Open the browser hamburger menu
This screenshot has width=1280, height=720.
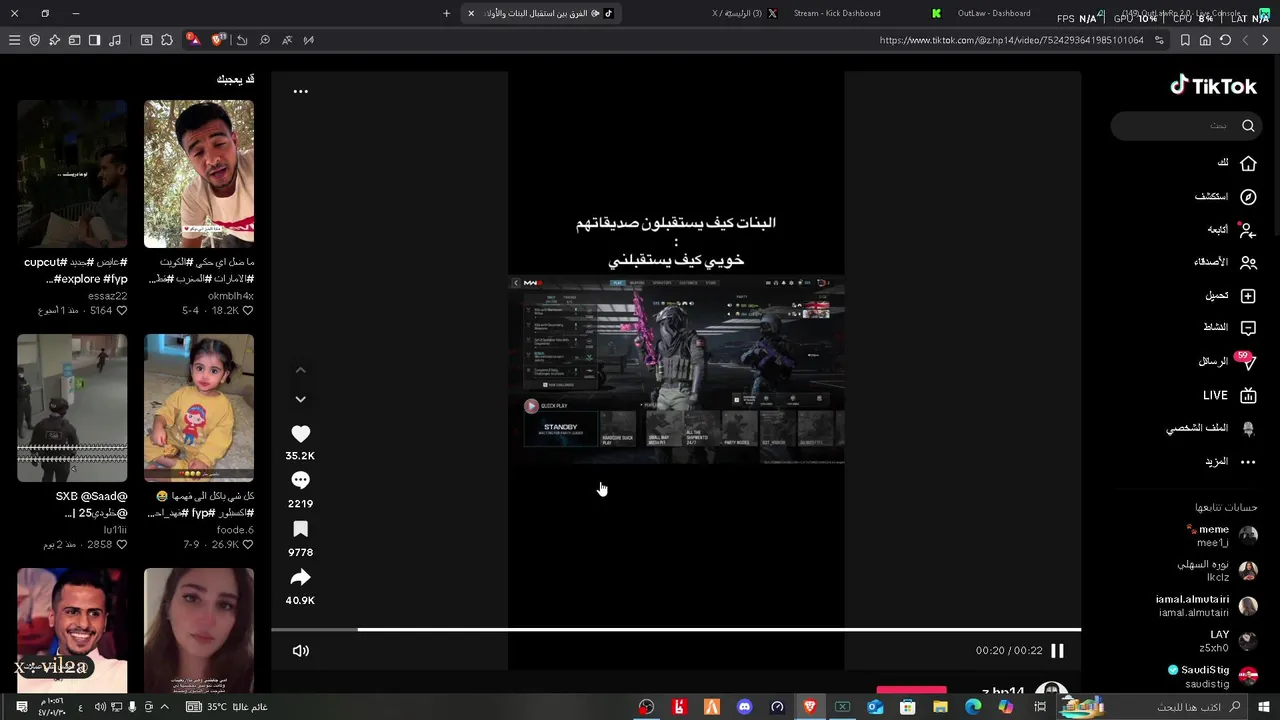tap(14, 40)
